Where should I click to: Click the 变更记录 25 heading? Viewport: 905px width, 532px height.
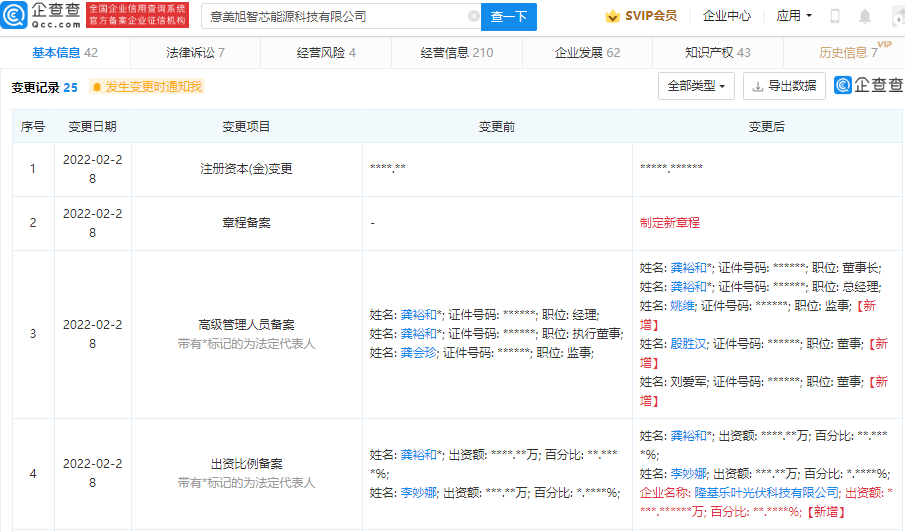(x=44, y=88)
